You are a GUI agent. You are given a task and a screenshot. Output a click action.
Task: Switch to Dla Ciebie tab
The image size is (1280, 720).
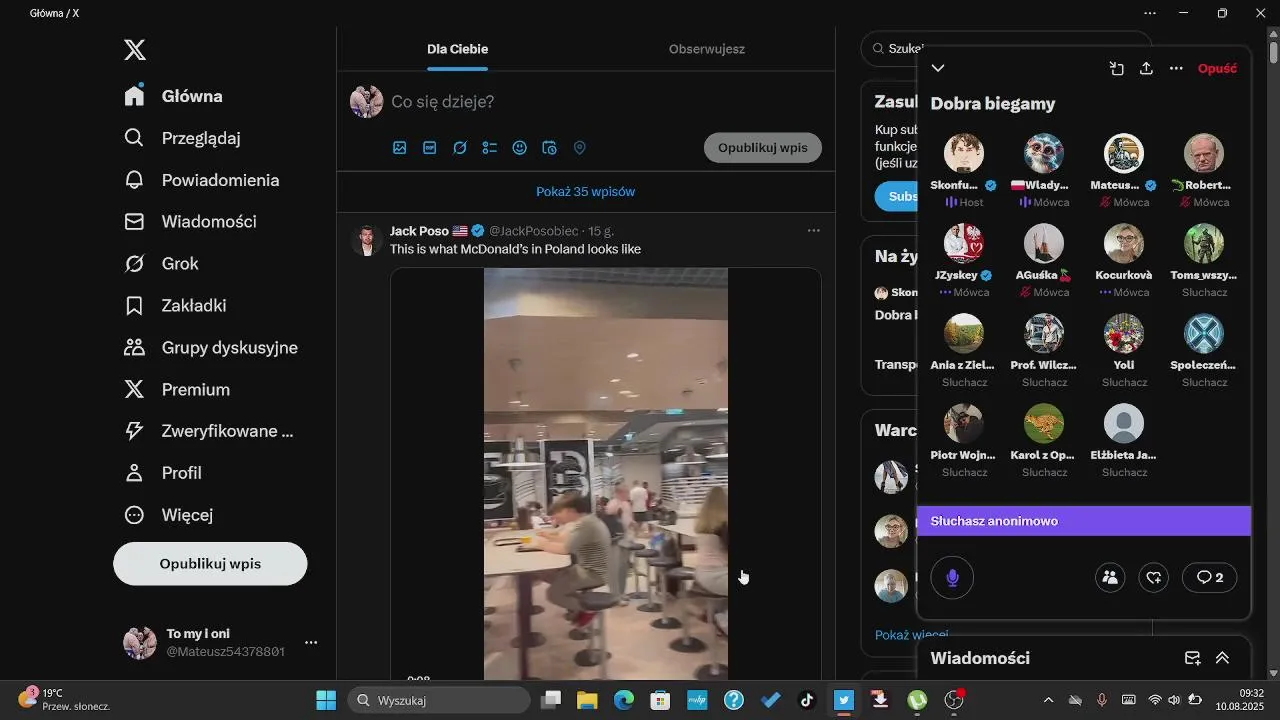click(x=457, y=49)
